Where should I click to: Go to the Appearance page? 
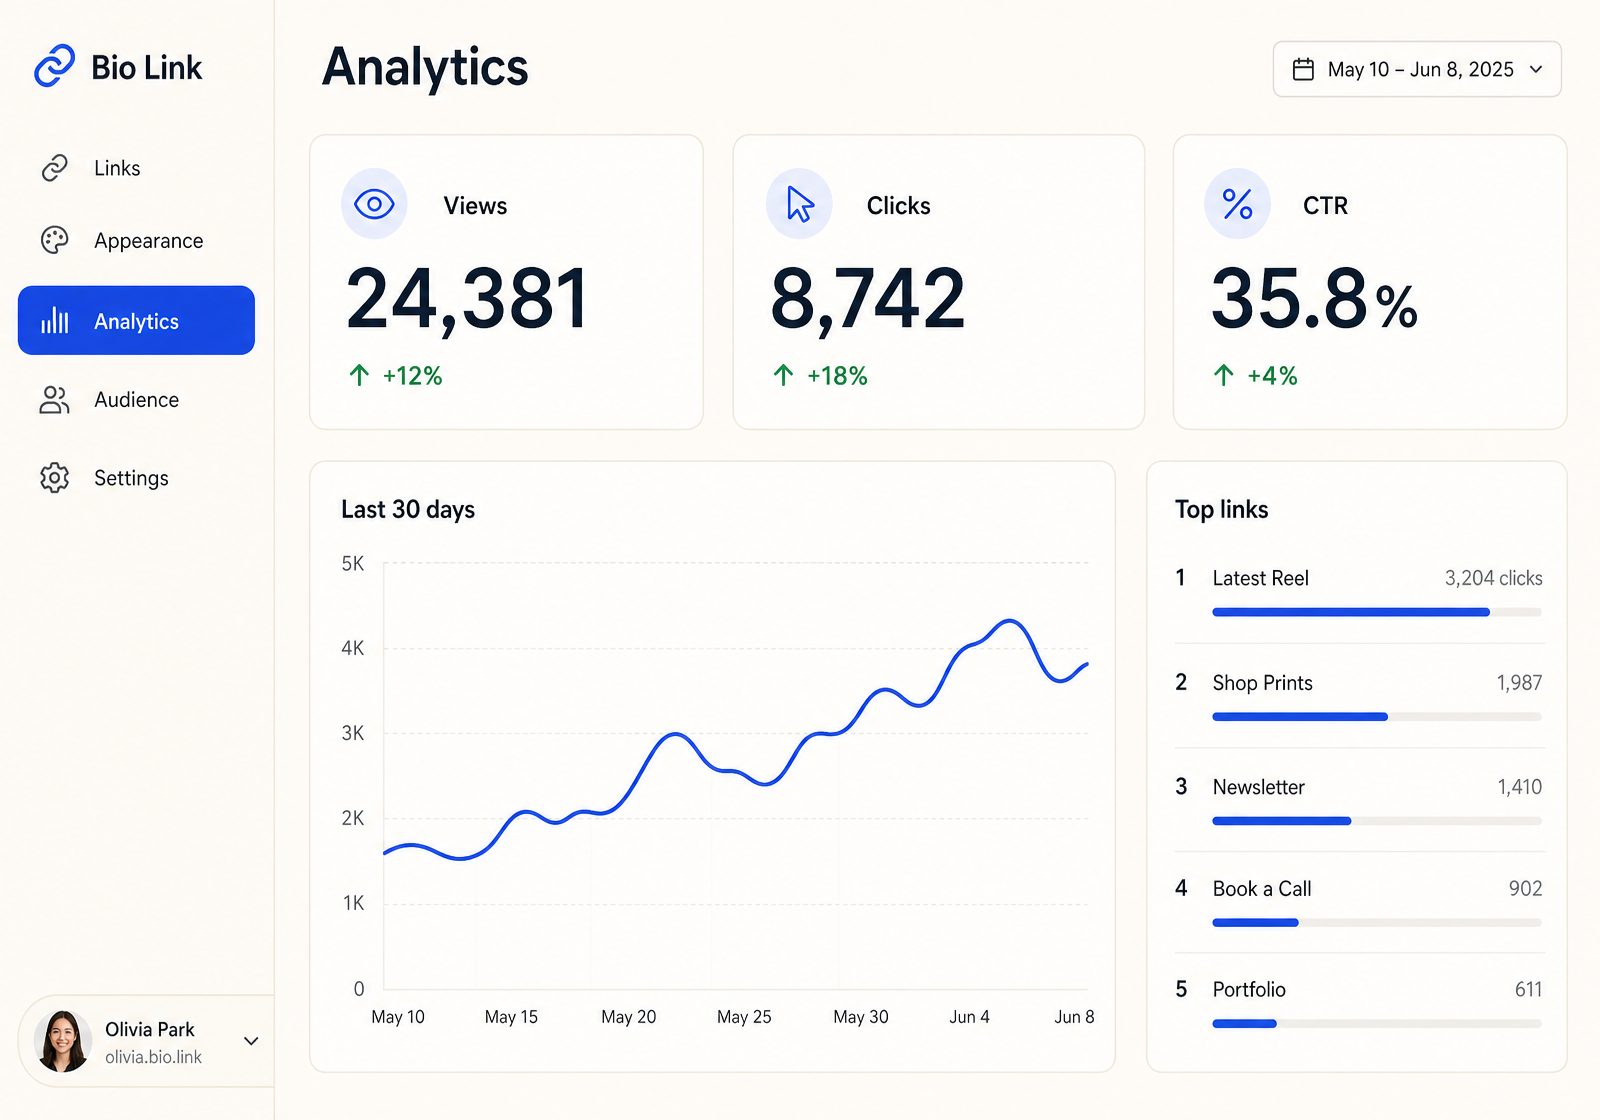[x=136, y=241]
